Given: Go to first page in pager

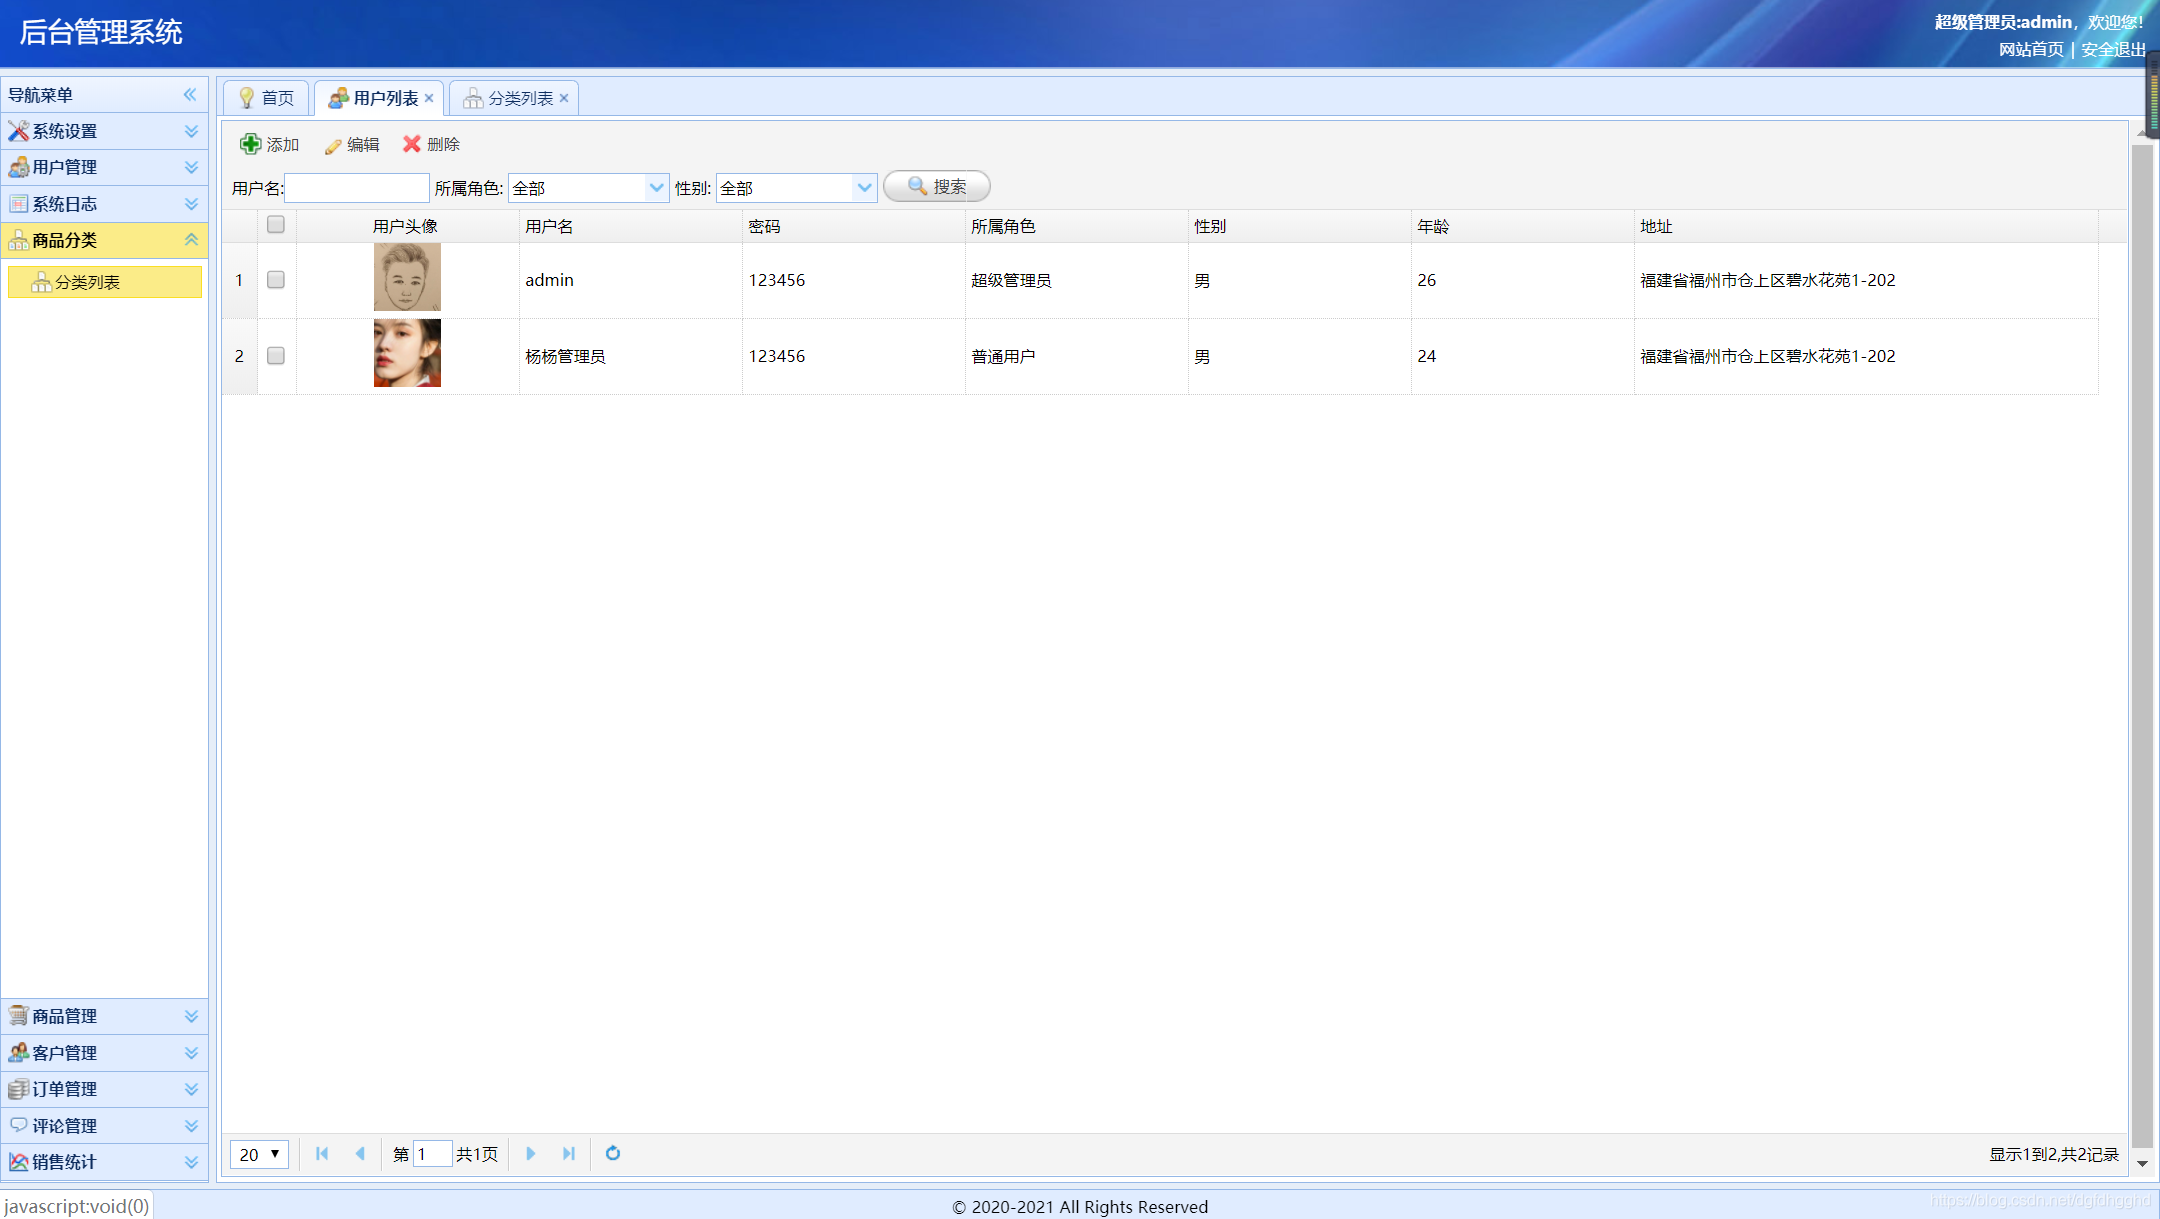Looking at the screenshot, I should 322,1154.
